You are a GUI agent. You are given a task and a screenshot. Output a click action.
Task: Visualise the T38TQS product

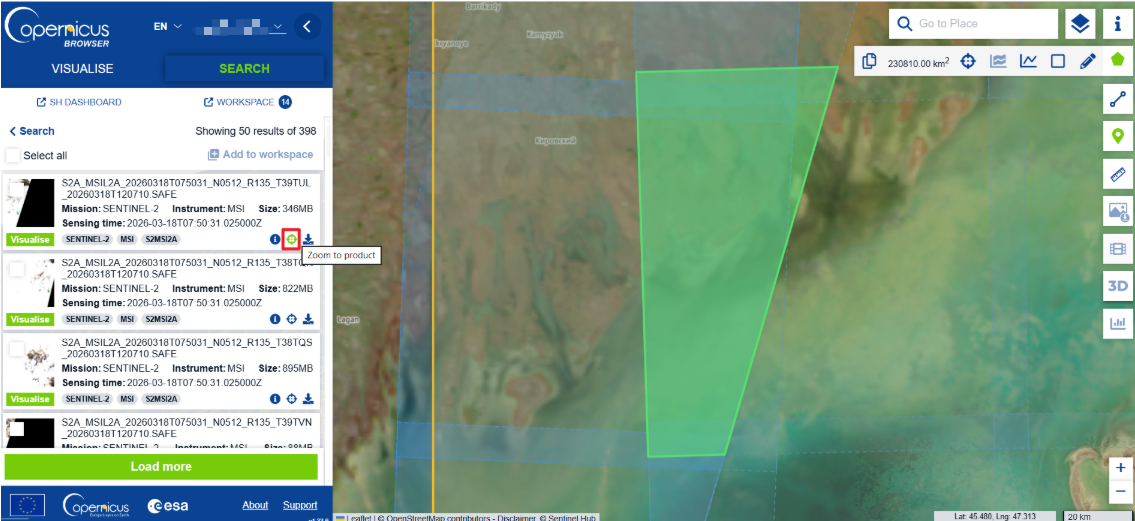tap(30, 399)
